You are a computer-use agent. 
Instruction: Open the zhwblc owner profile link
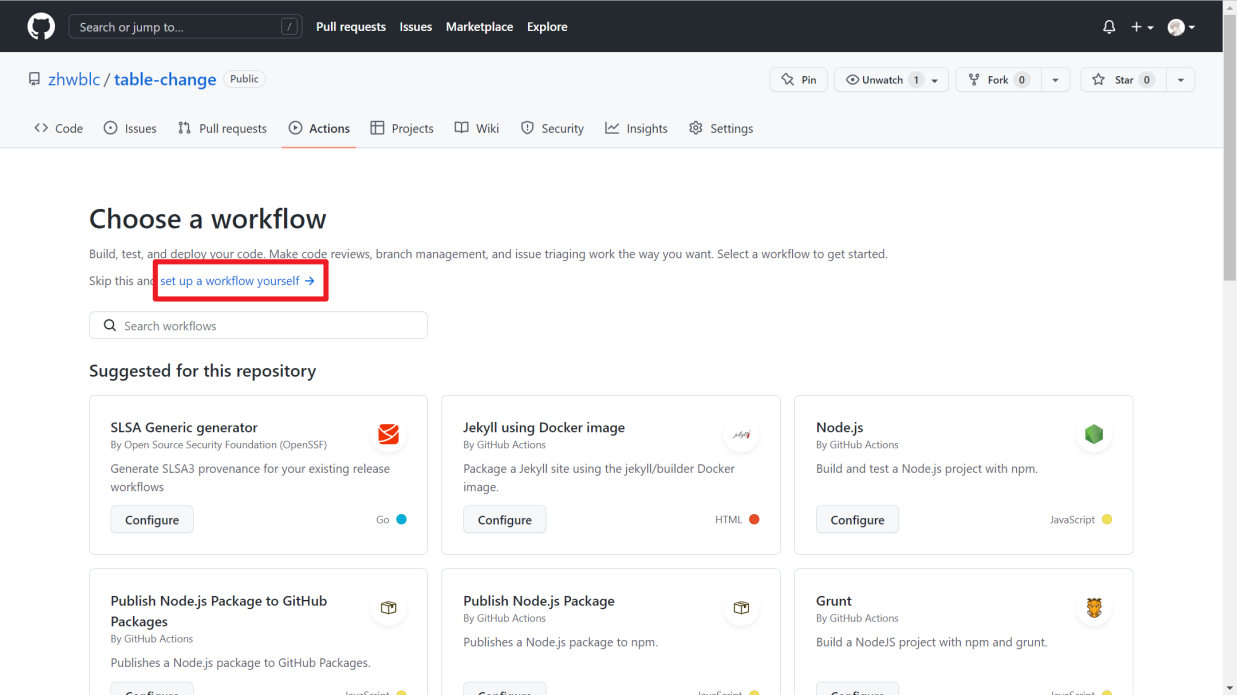click(x=74, y=79)
